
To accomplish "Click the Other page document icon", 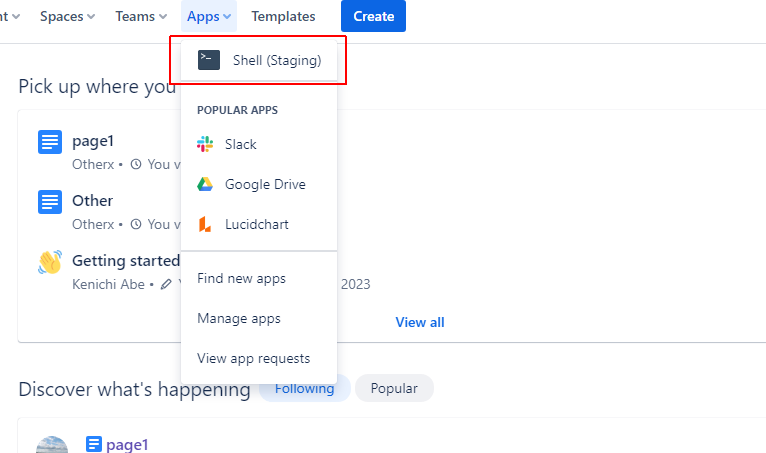I will 50,202.
